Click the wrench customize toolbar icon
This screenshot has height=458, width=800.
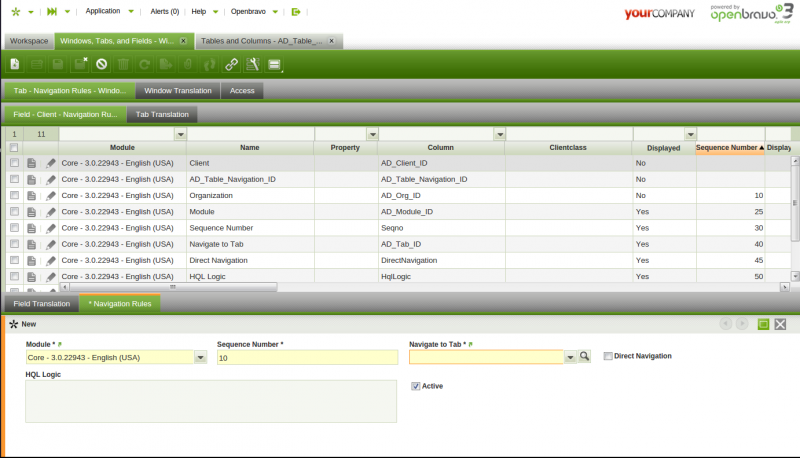pos(253,65)
